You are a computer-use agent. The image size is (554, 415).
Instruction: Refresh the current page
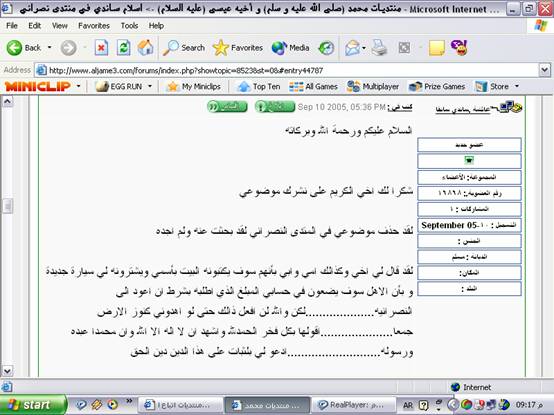123,48
